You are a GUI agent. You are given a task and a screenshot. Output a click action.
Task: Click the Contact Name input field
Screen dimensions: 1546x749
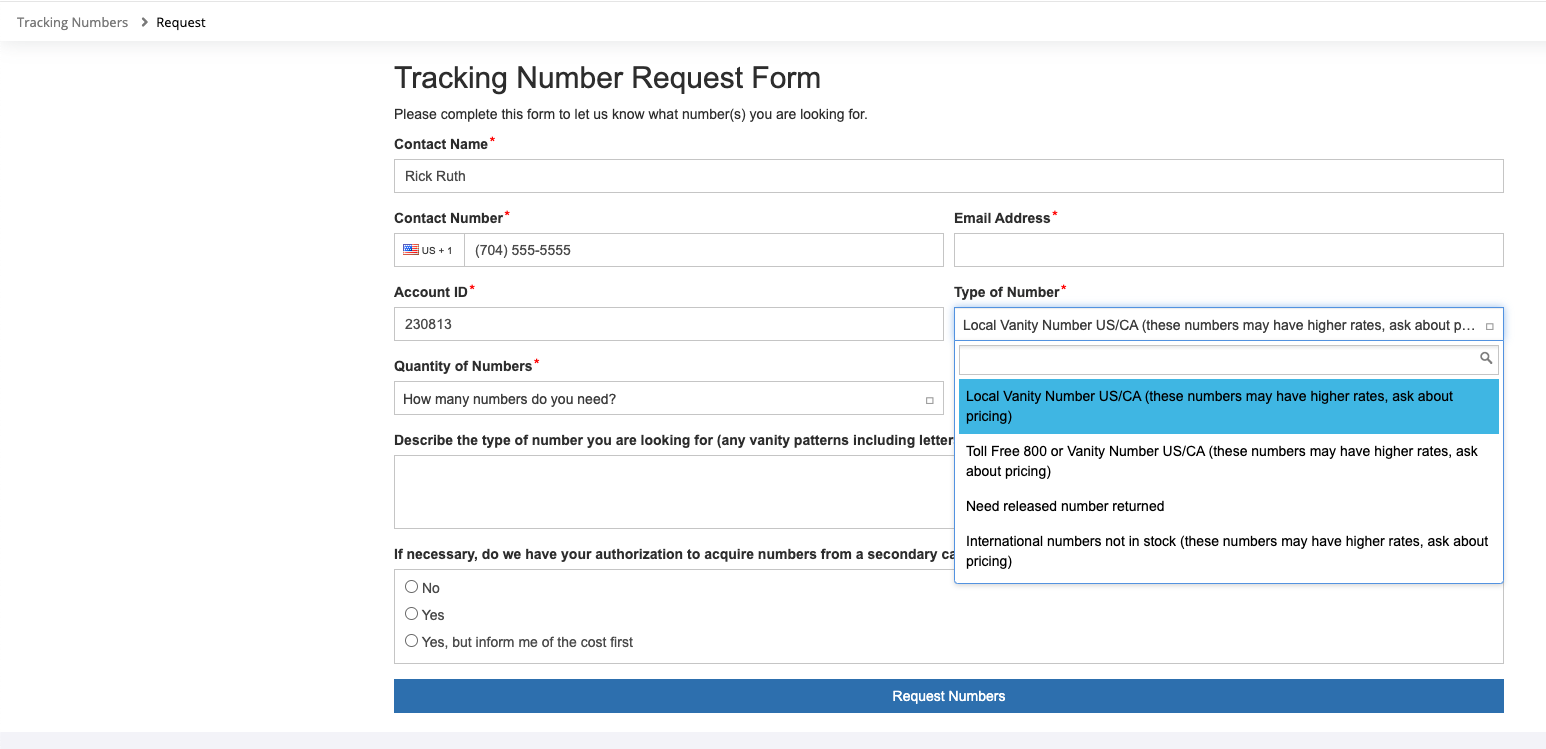pos(948,176)
